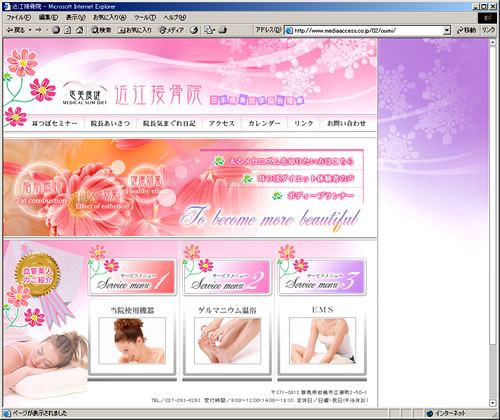Image resolution: width=500 pixels, height=420 pixels.
Task: Click the gold 血管美人のご紹介 medal badge
Action: click(37, 275)
